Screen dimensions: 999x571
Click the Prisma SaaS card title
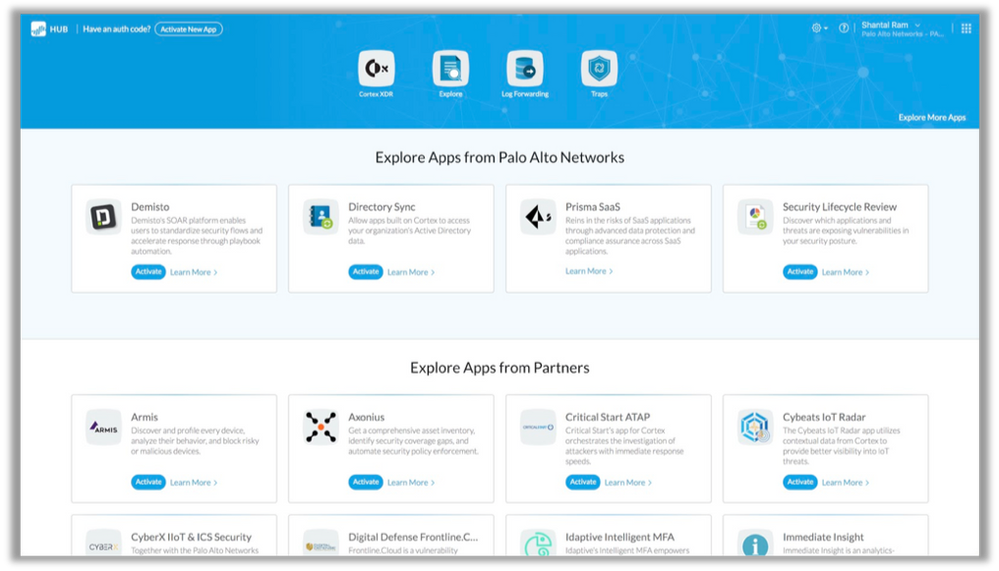click(593, 206)
